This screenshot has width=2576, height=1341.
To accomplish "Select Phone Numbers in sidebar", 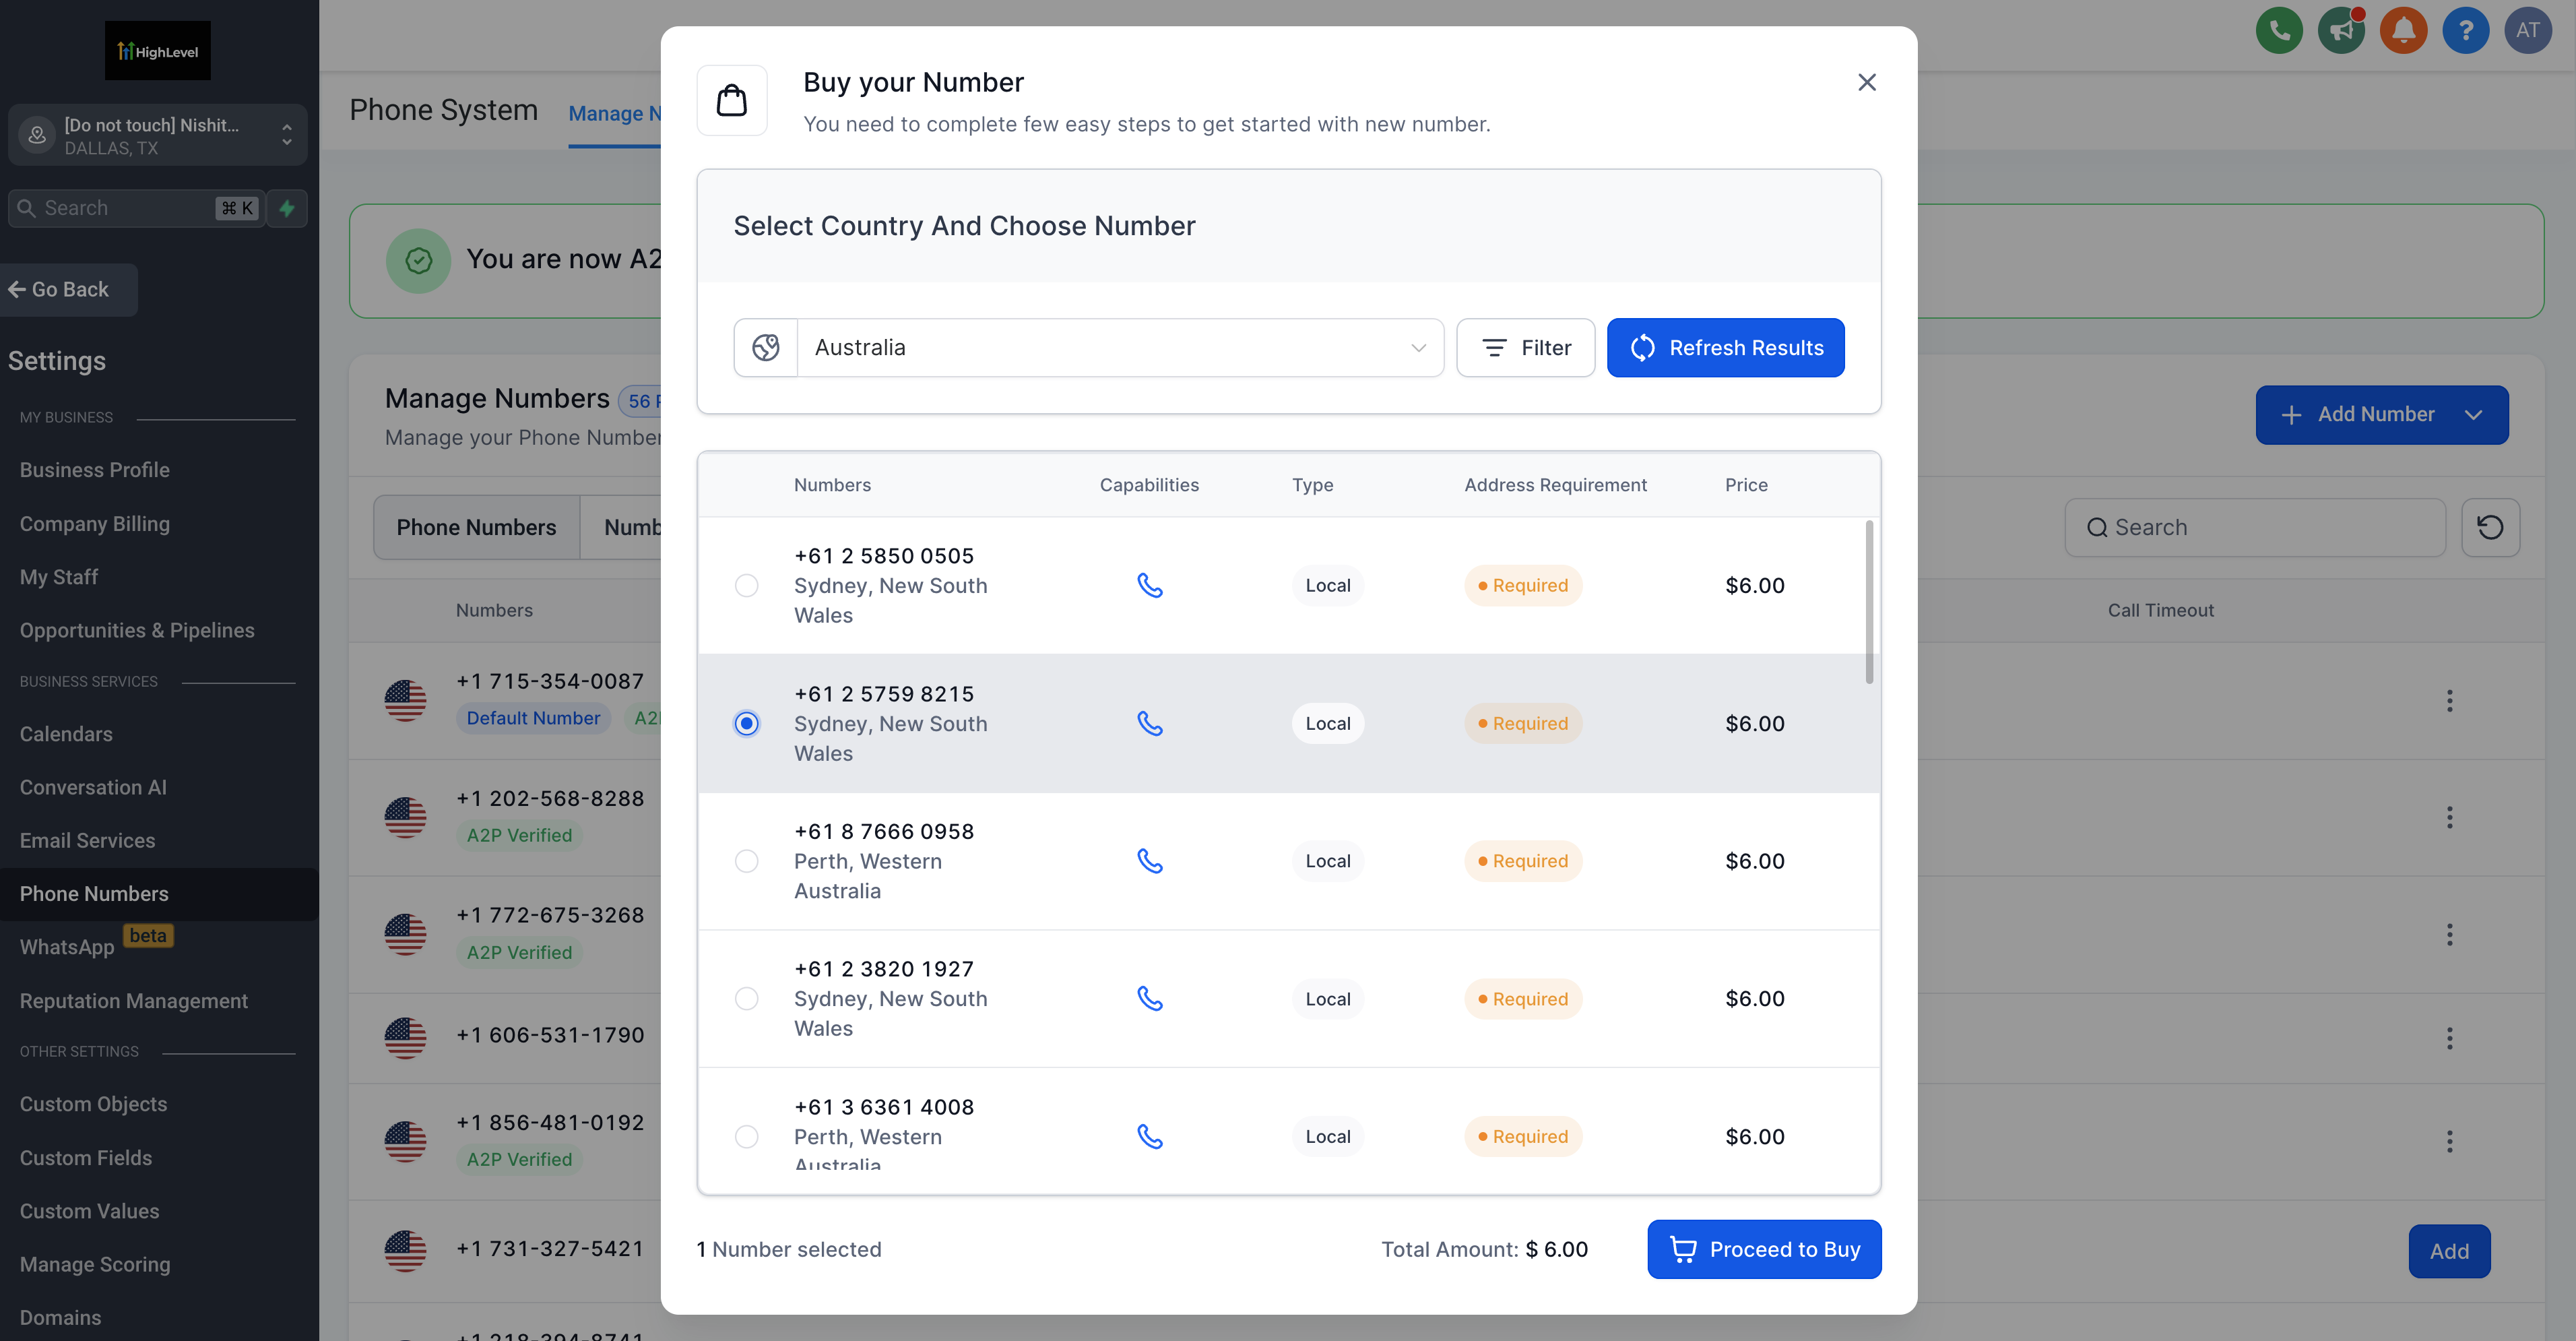I will click(x=159, y=894).
